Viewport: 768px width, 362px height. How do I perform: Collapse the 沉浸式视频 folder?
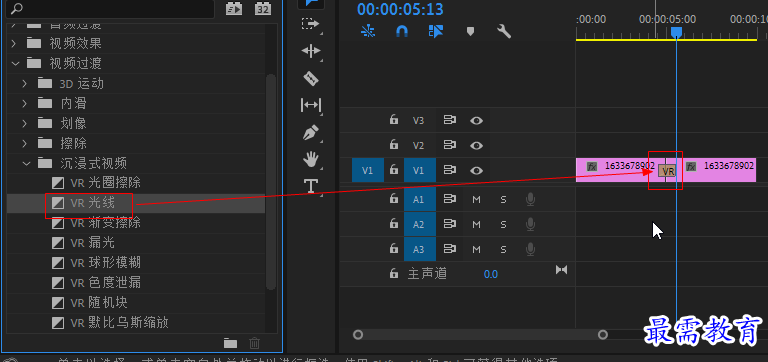[26, 163]
